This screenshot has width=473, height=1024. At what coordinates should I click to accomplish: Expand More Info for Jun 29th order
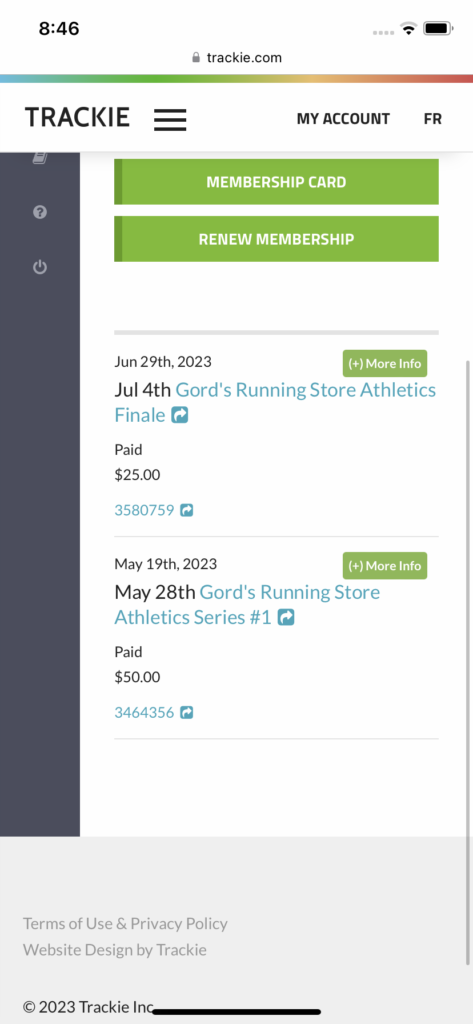click(385, 364)
